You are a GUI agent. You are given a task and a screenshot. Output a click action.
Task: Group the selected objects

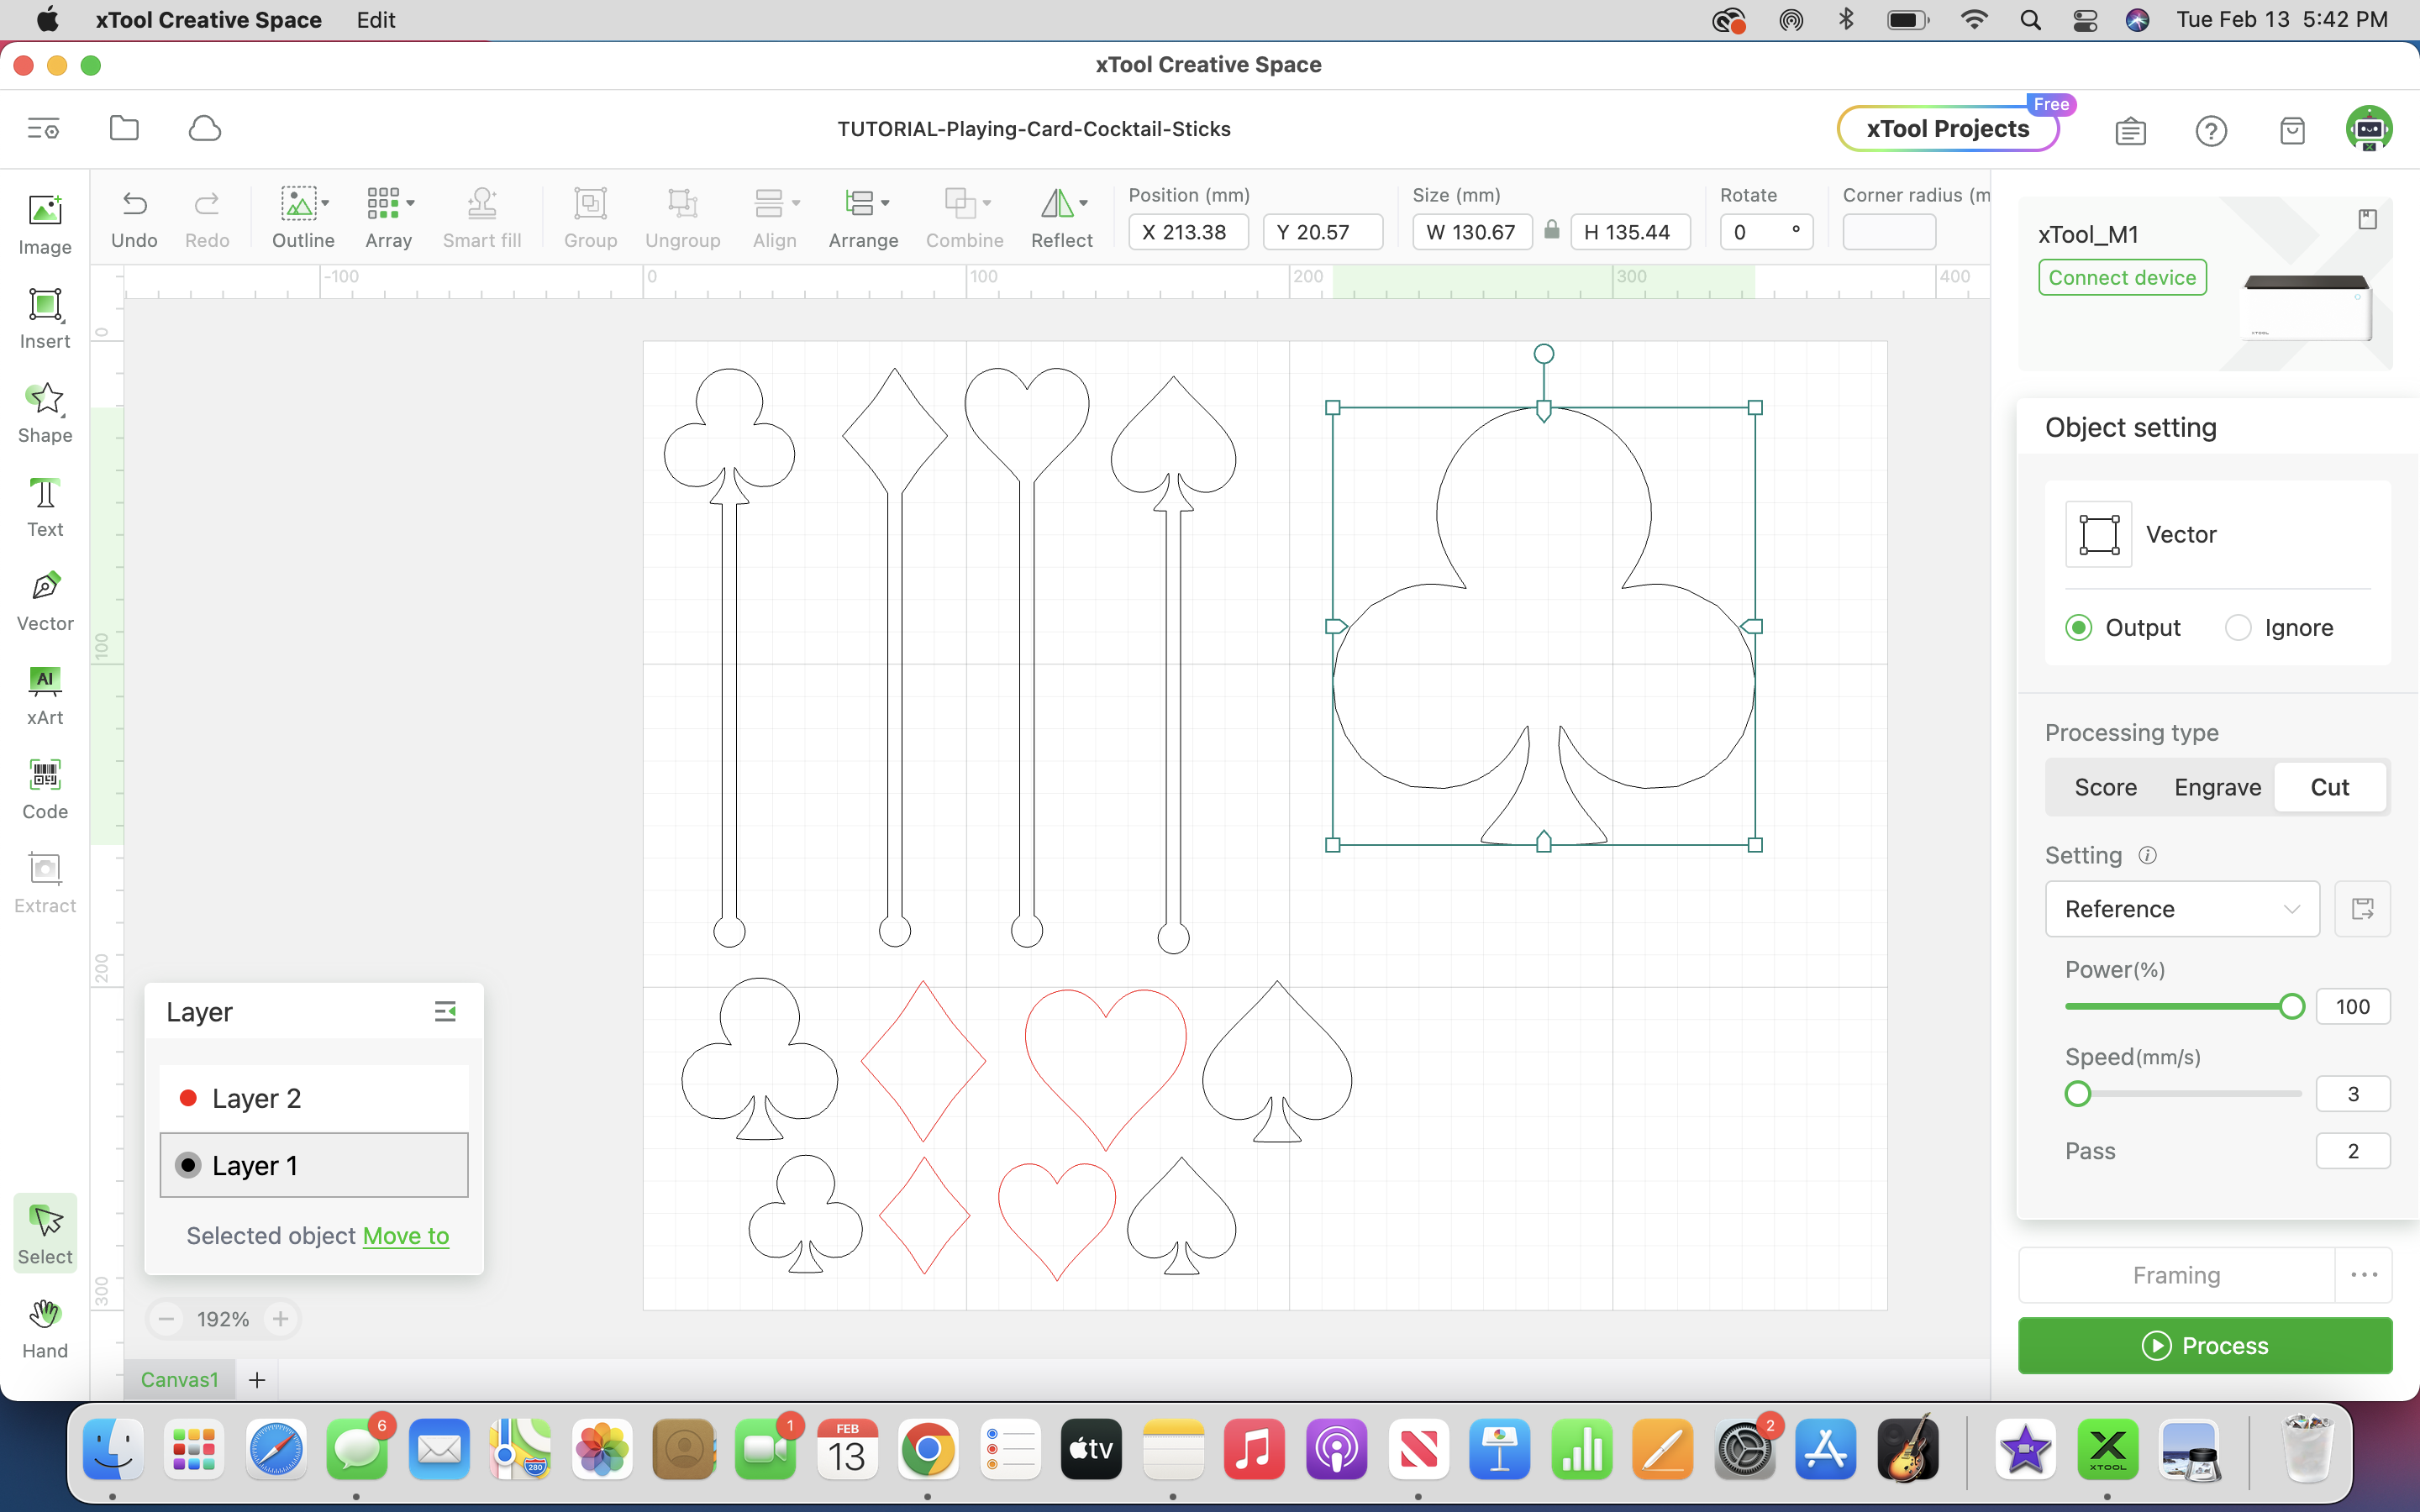[590, 215]
